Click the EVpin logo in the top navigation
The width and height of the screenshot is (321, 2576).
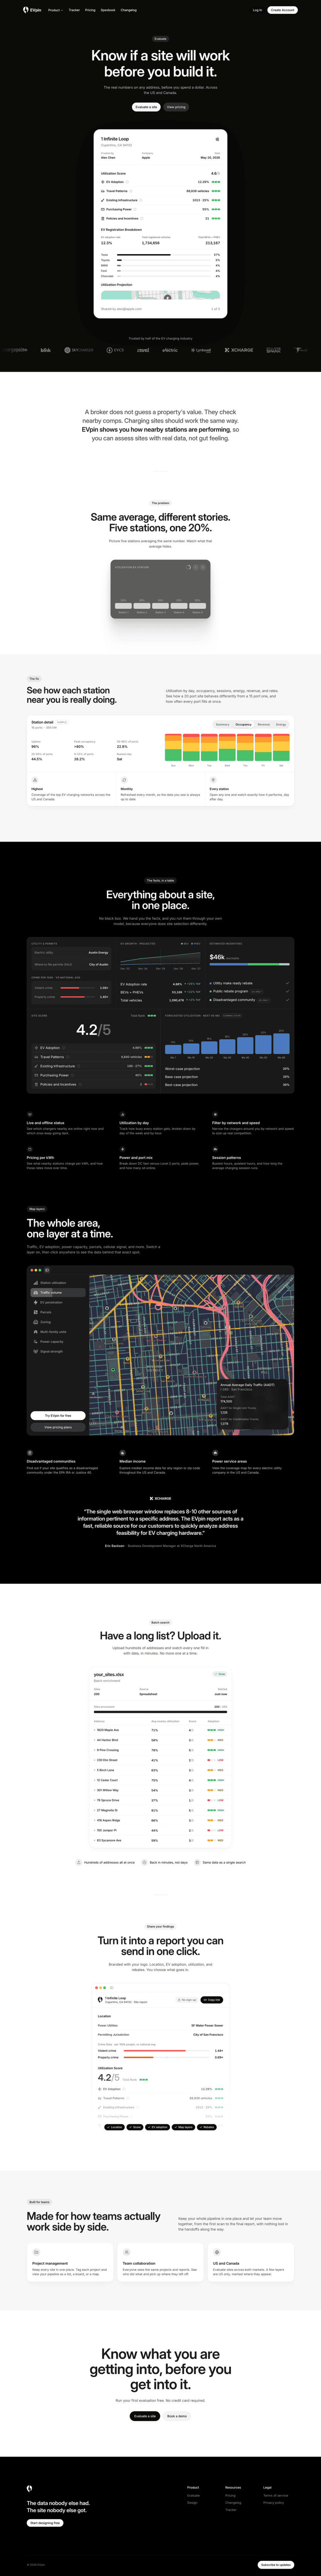point(33,10)
